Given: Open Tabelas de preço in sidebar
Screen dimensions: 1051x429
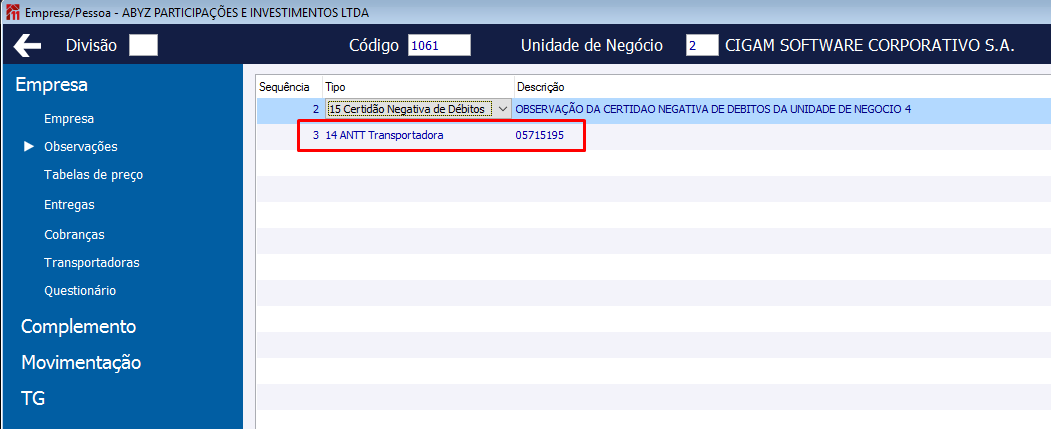Looking at the screenshot, I should 93,175.
